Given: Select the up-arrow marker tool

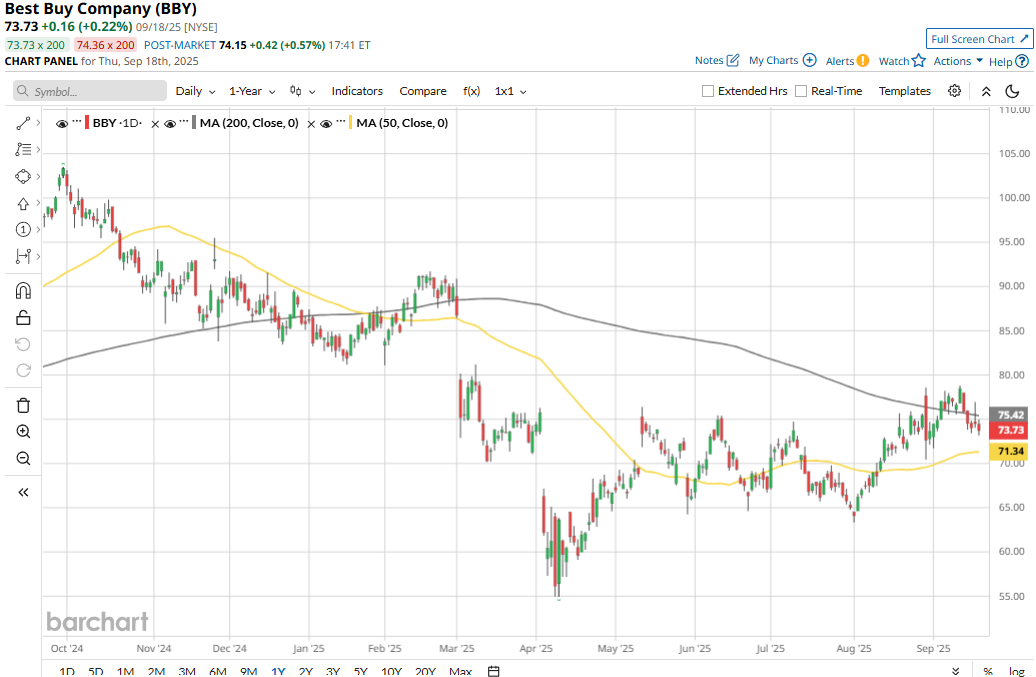Looking at the screenshot, I should click(x=23, y=203).
